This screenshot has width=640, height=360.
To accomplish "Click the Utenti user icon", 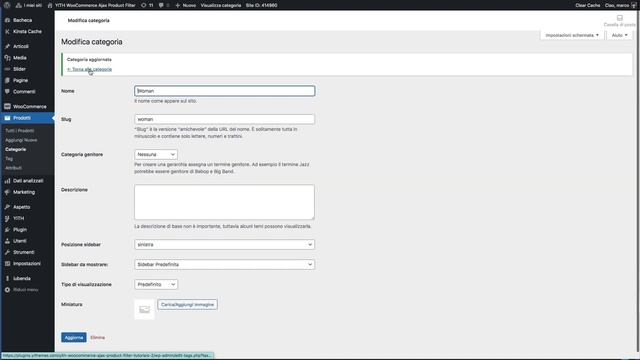I will point(7,241).
